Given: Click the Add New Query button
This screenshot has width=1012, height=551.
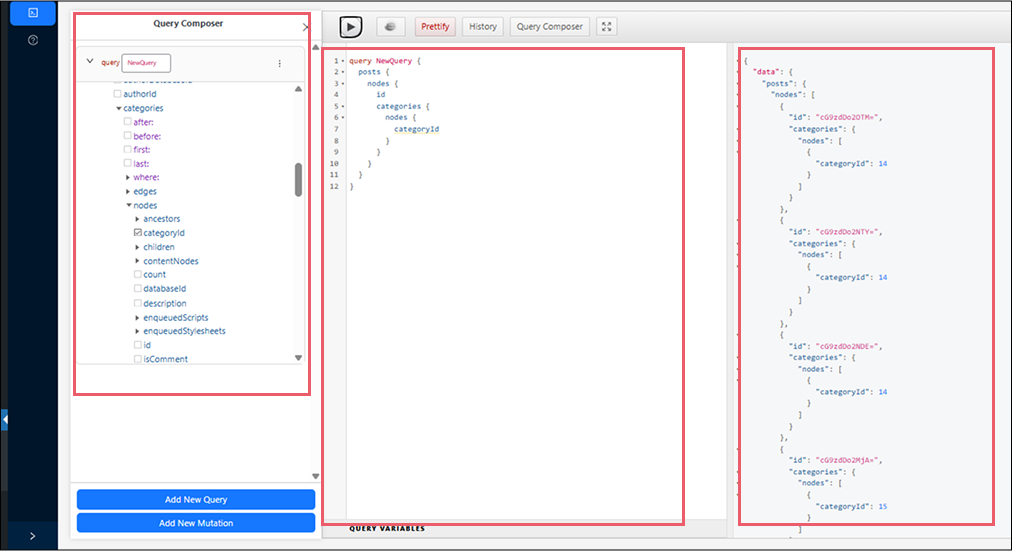Looking at the screenshot, I should 196,499.
